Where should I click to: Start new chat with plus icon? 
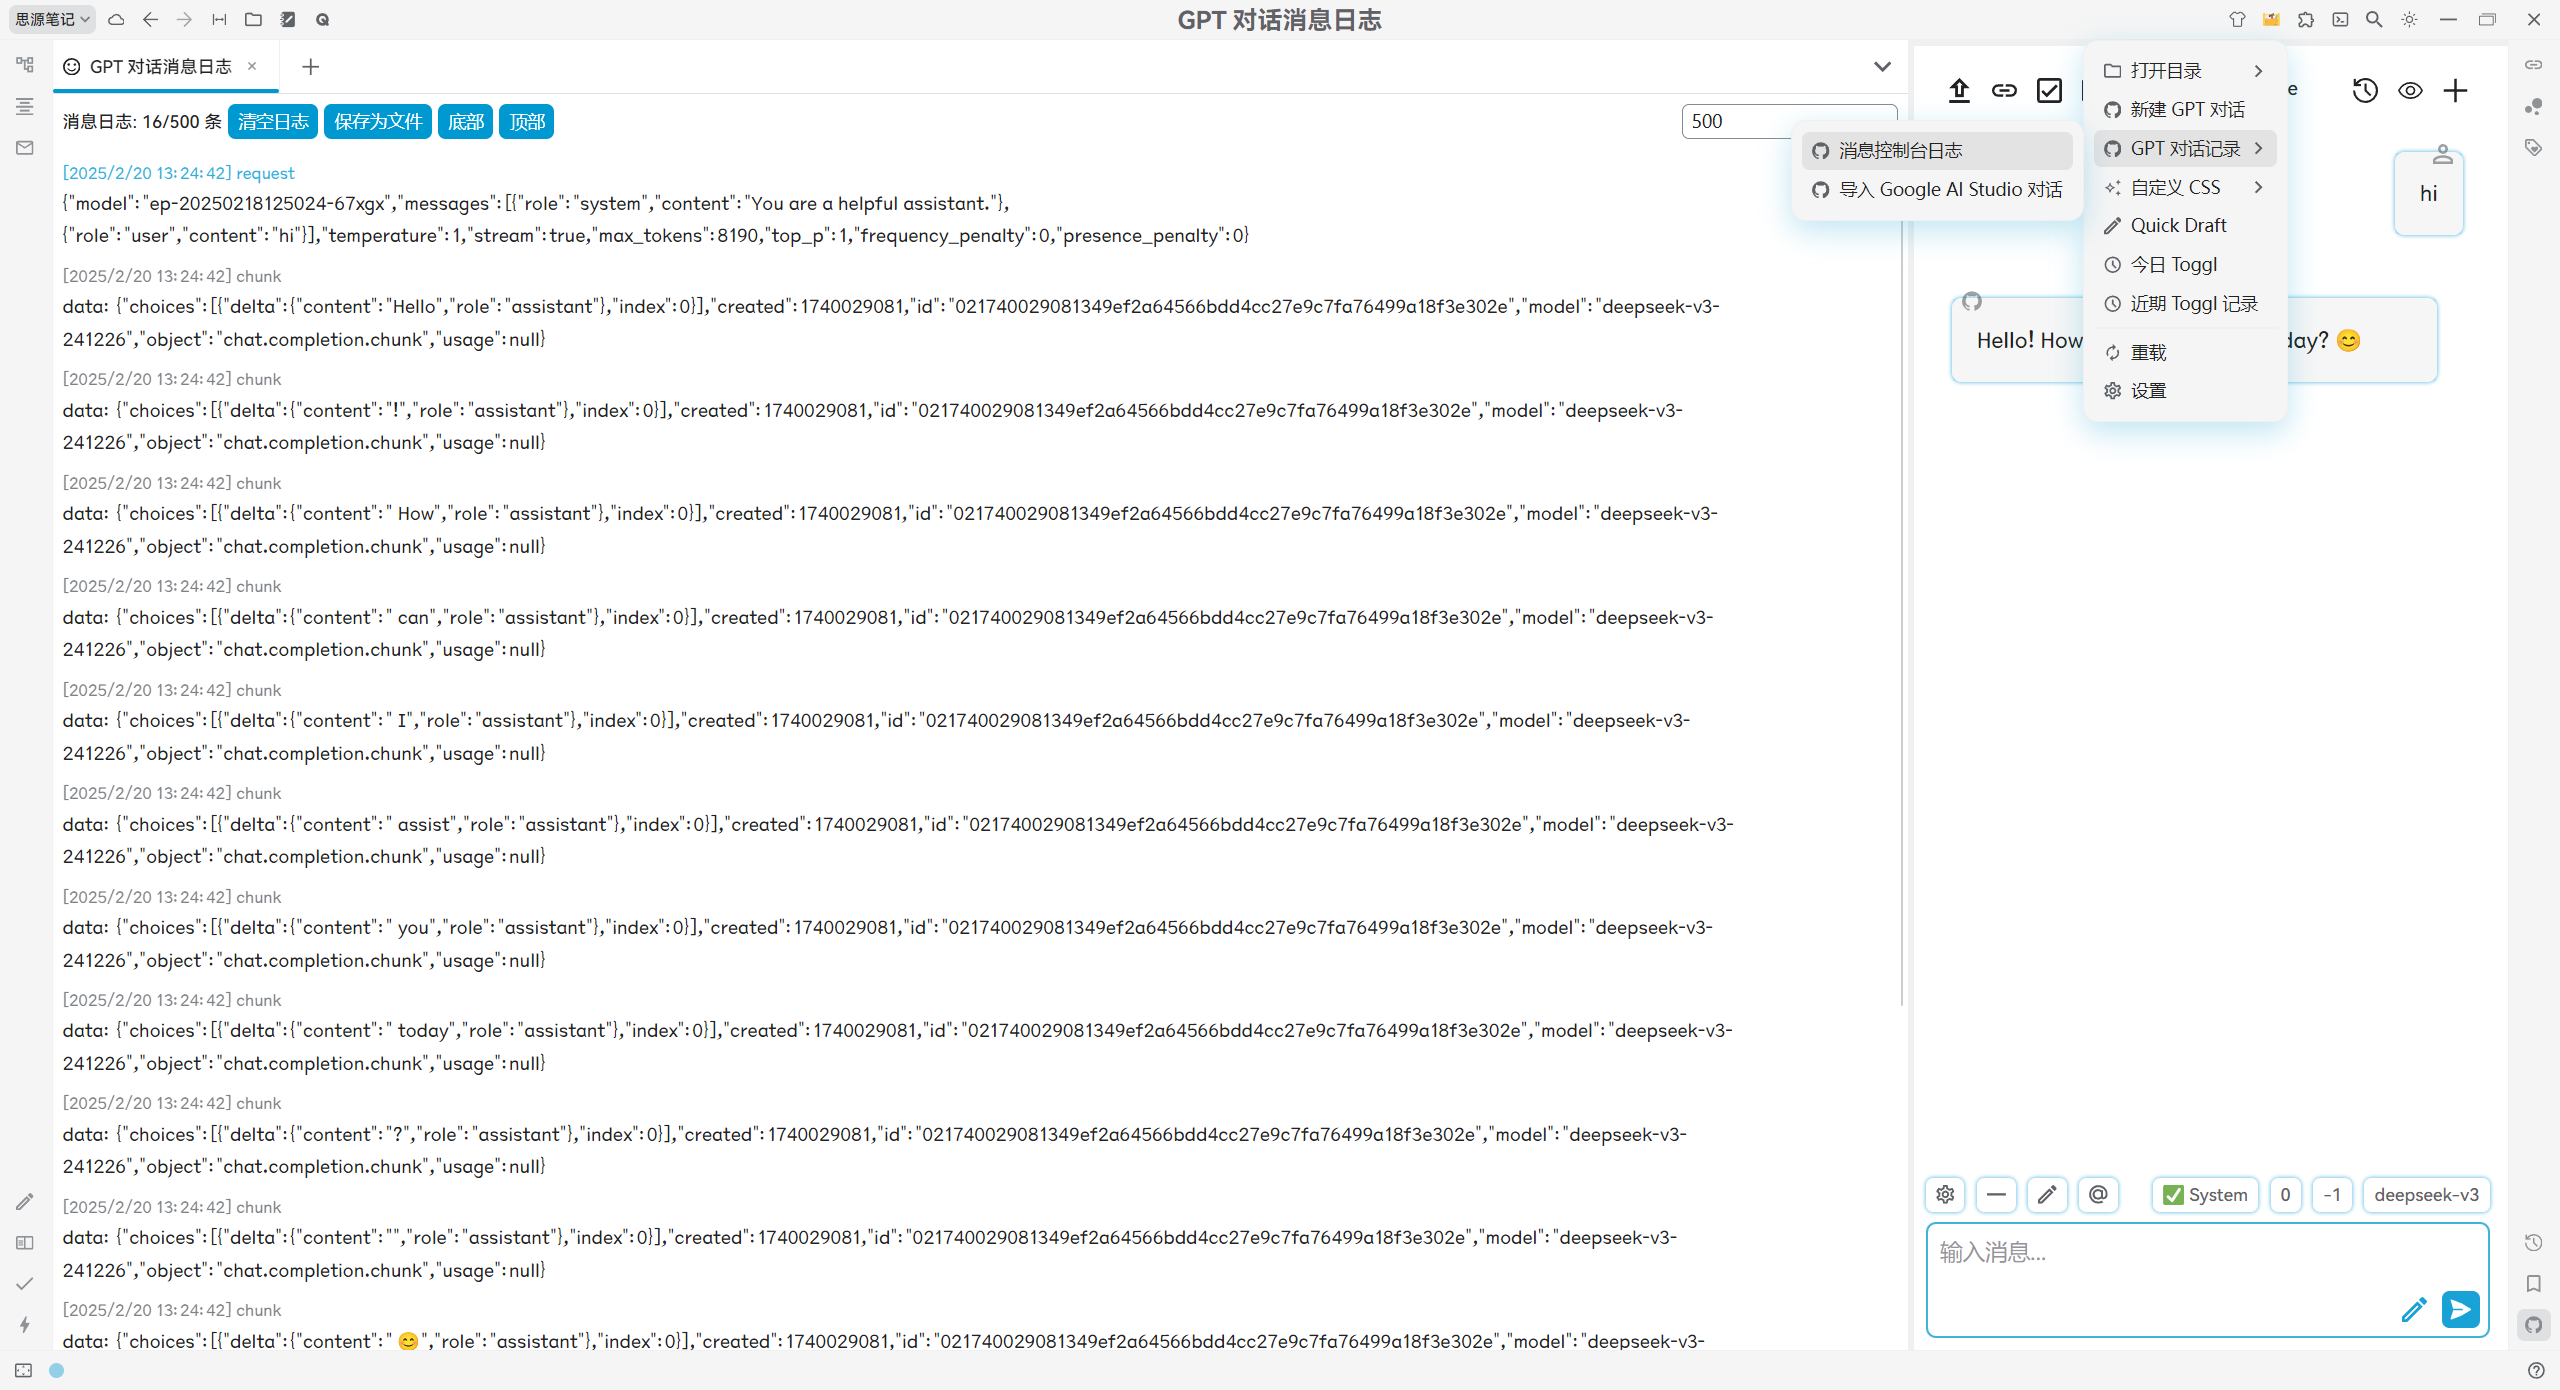[2455, 91]
